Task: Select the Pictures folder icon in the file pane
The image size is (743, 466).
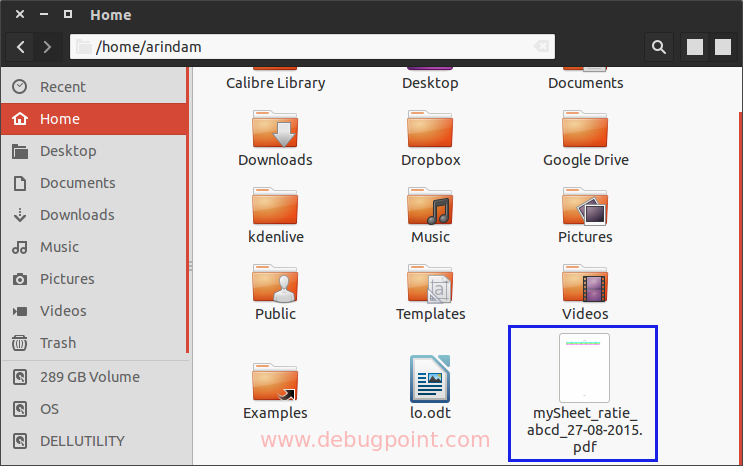Action: click(585, 206)
